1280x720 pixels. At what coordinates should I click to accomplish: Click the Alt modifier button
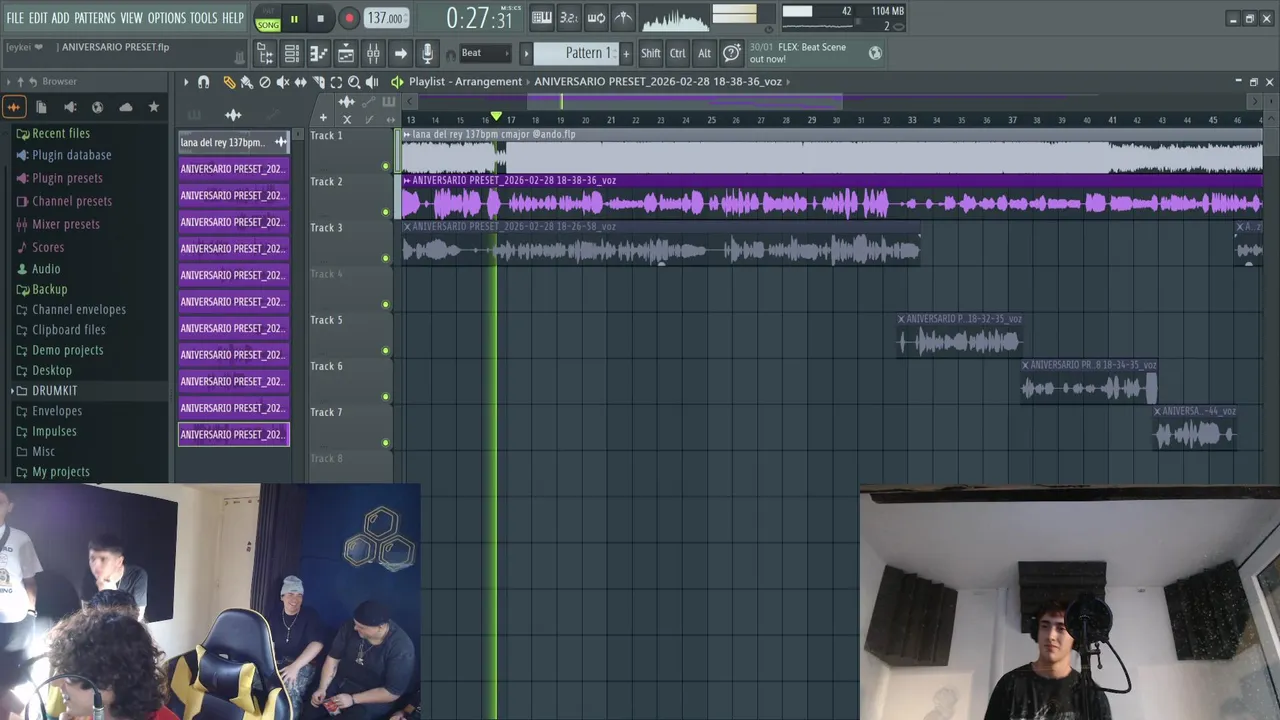(704, 54)
